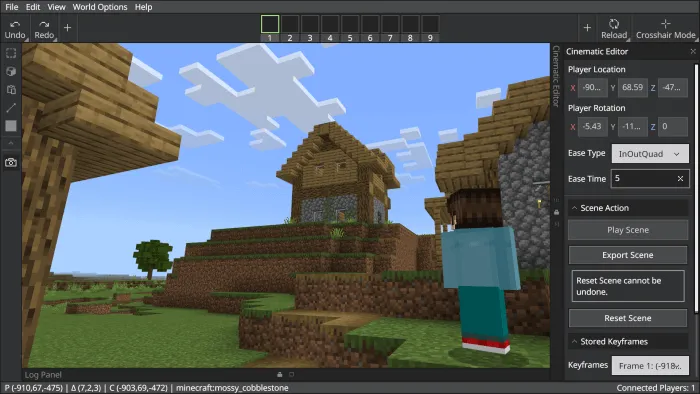Select the cube Brush tool
The height and width of the screenshot is (394, 700).
[x=11, y=71]
